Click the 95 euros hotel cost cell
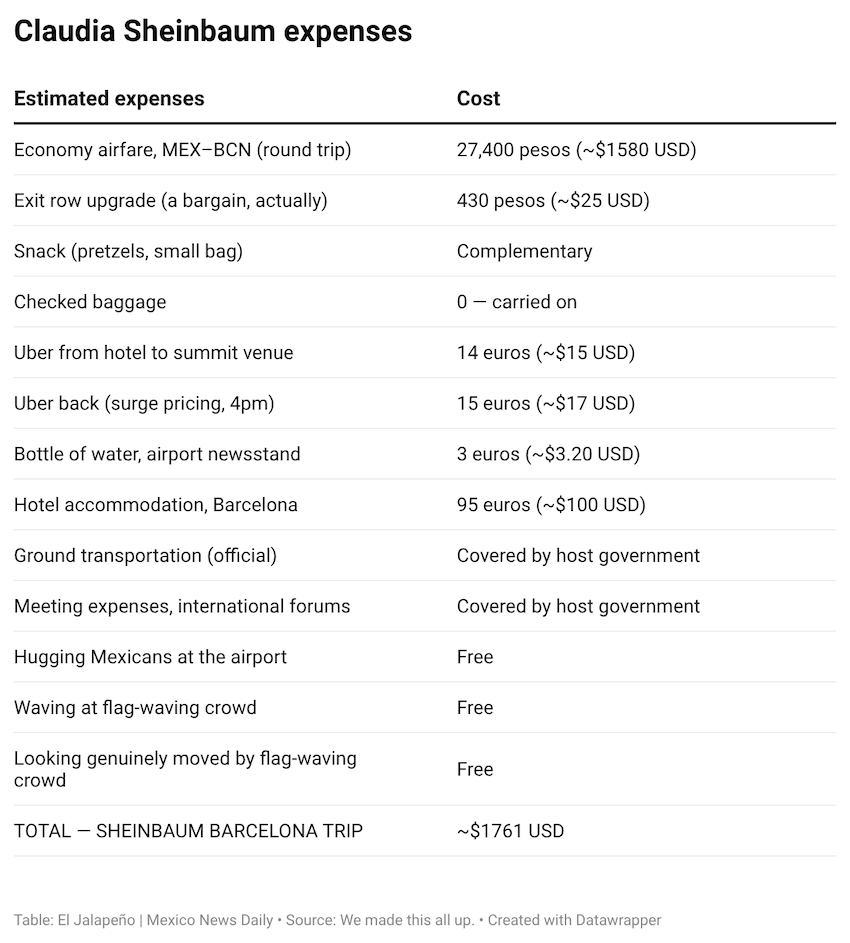 point(551,505)
